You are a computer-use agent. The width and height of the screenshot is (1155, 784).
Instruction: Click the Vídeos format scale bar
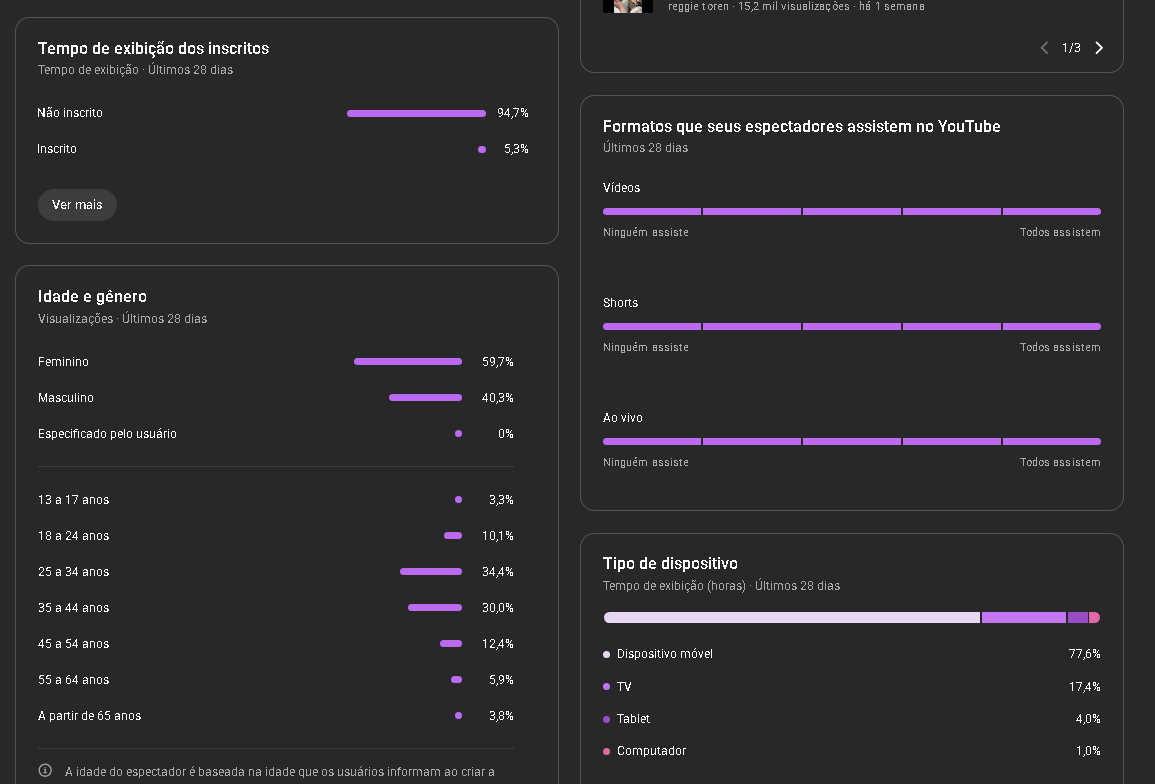(851, 212)
